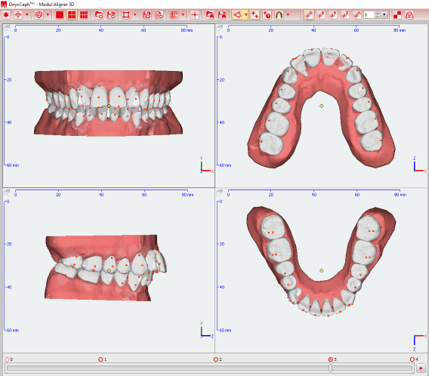
Task: Select the rainbow arch form tool
Action: pos(279,15)
